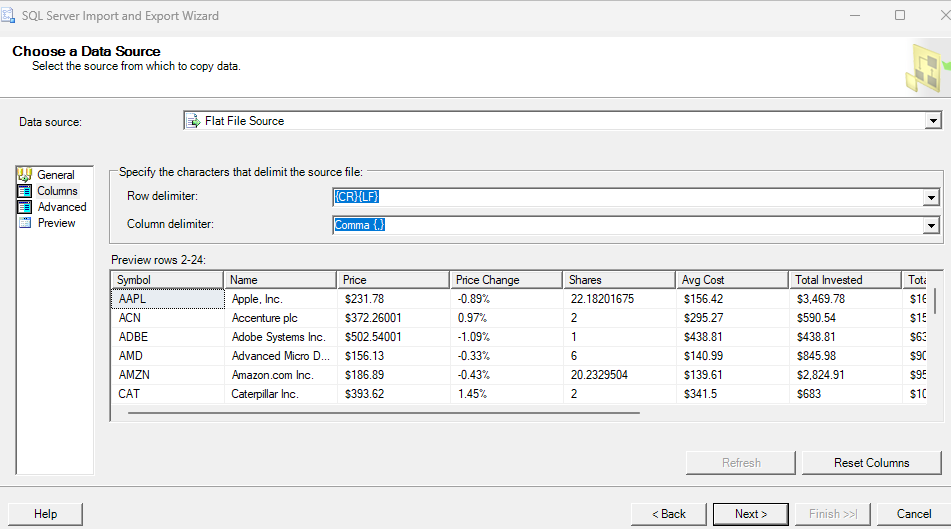Click the $2,824.91 total invested cell
951x529 pixels.
[846, 375]
